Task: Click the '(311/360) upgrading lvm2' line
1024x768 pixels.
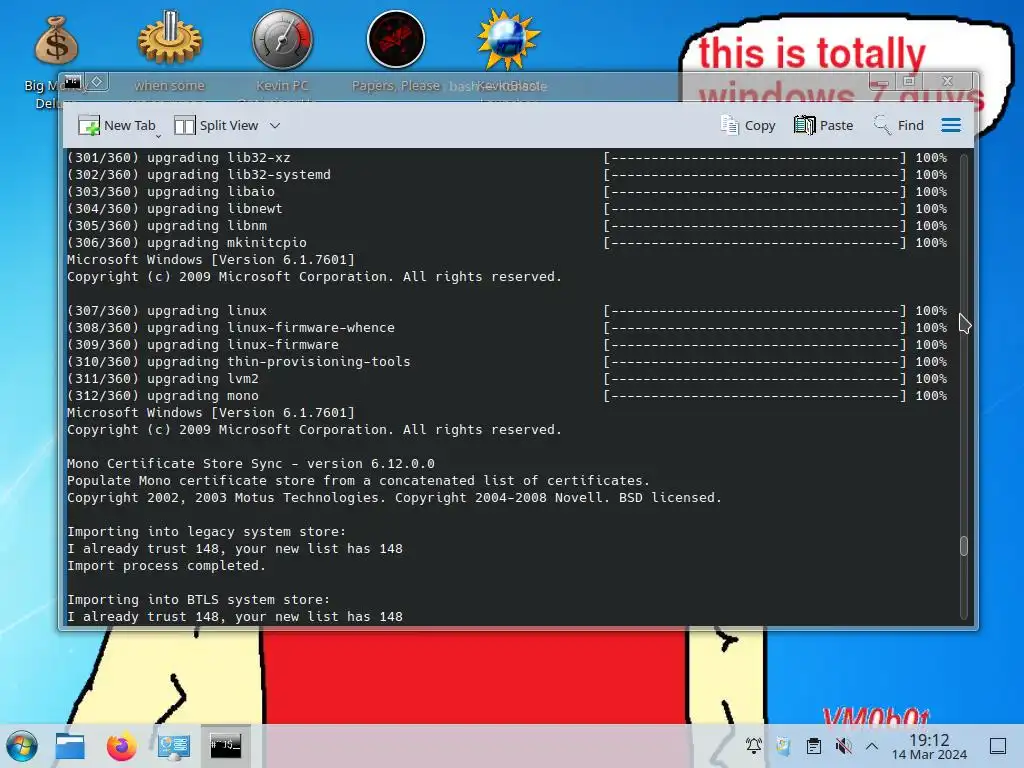Action: [507, 379]
